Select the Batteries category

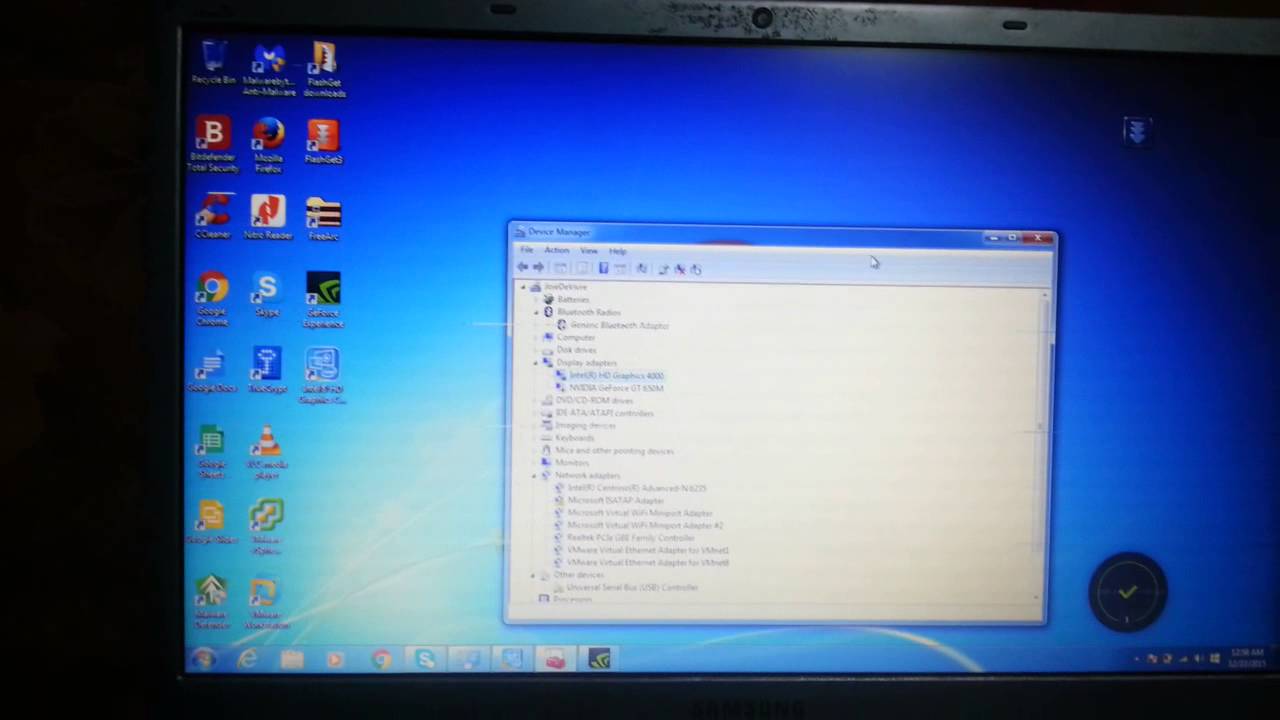[573, 299]
